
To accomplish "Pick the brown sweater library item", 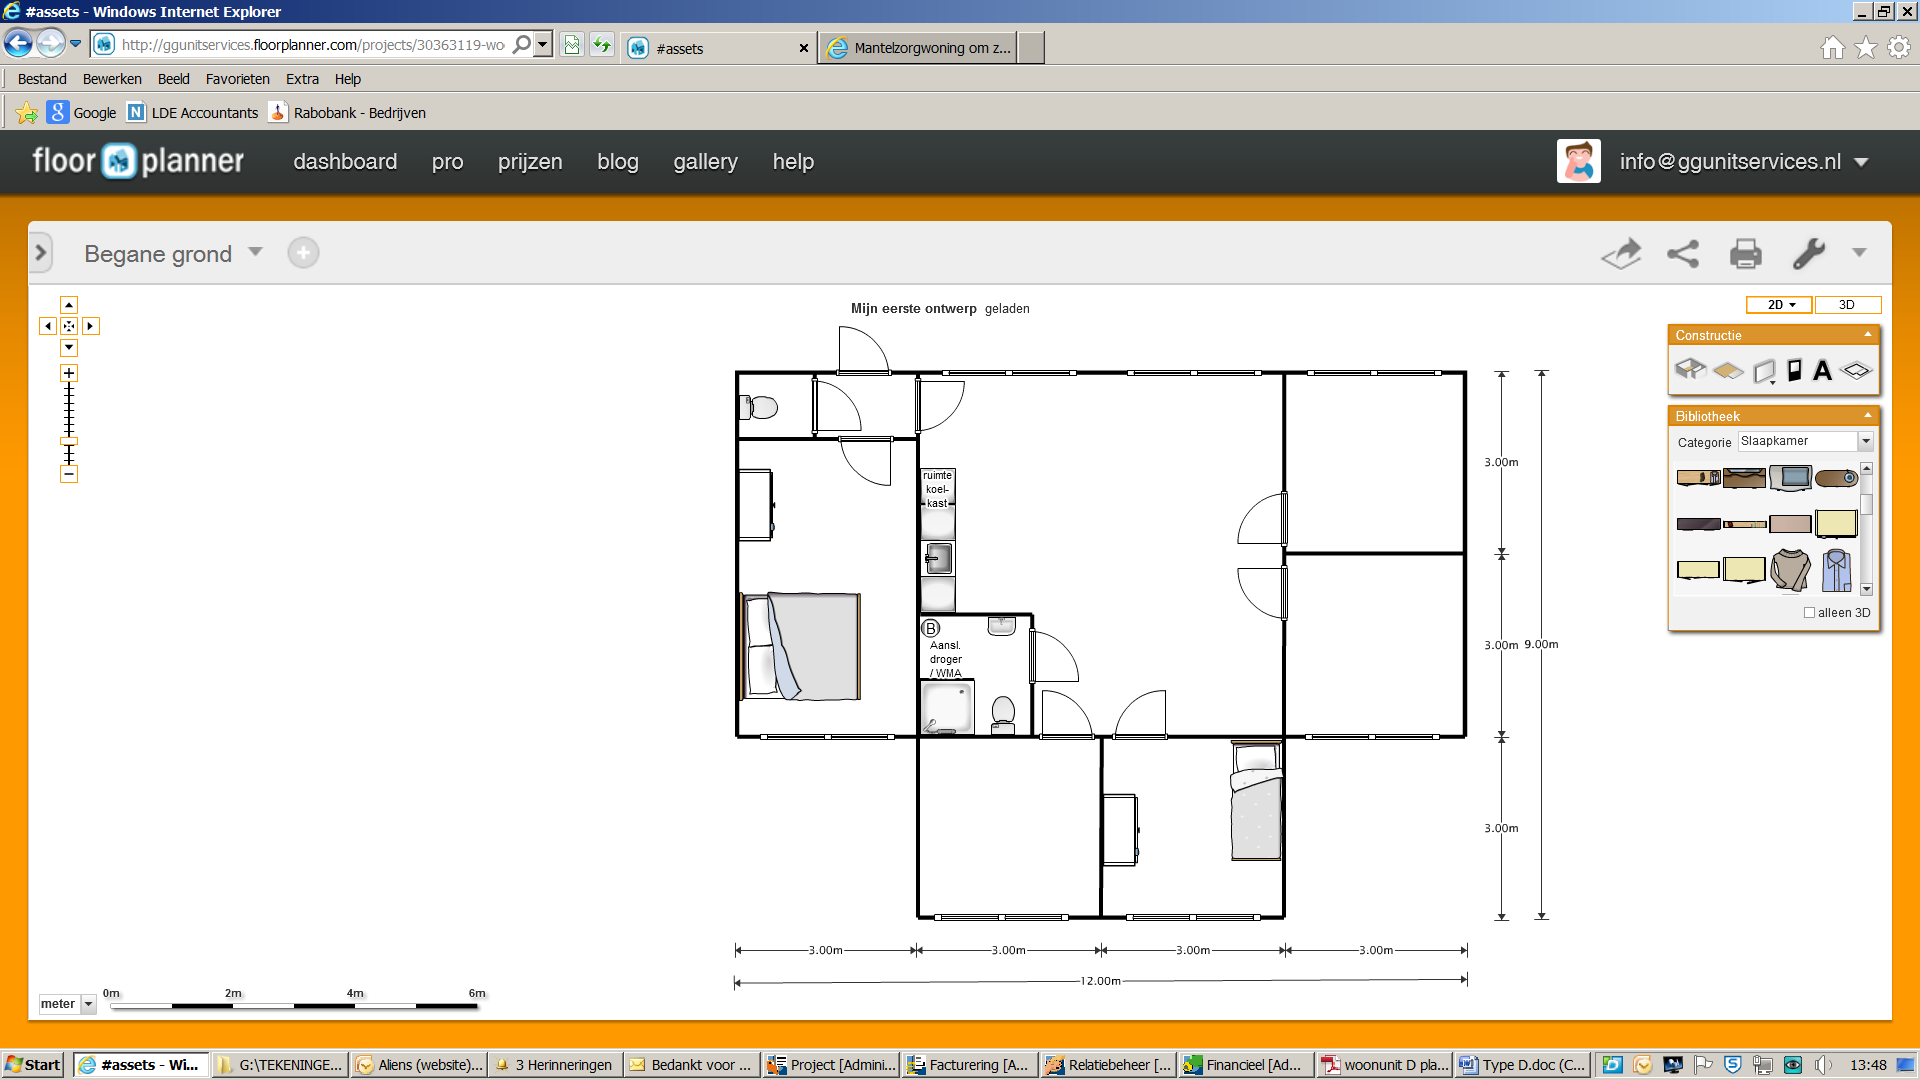I will (1790, 570).
